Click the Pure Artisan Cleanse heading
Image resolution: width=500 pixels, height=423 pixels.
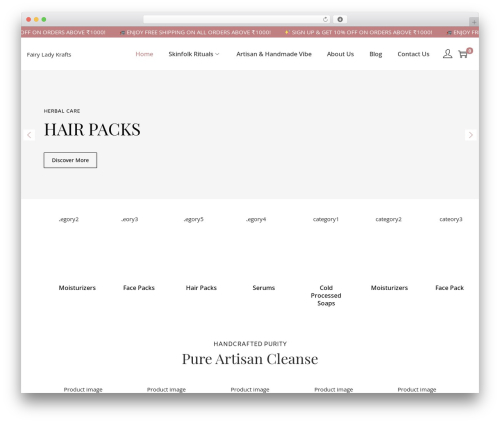click(x=250, y=359)
